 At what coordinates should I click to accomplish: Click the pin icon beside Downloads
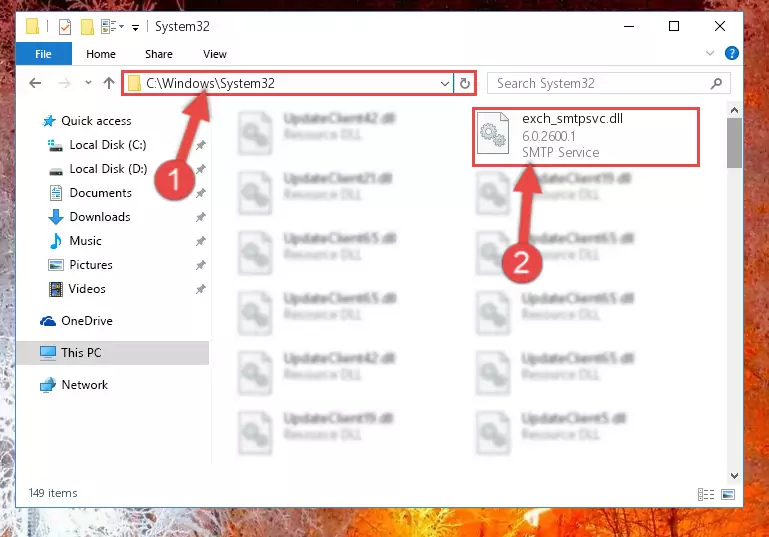pos(201,217)
